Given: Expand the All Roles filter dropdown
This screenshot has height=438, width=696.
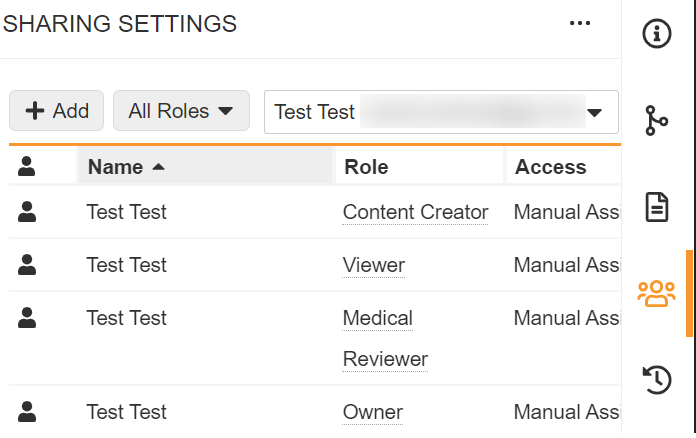Looking at the screenshot, I should [x=181, y=111].
